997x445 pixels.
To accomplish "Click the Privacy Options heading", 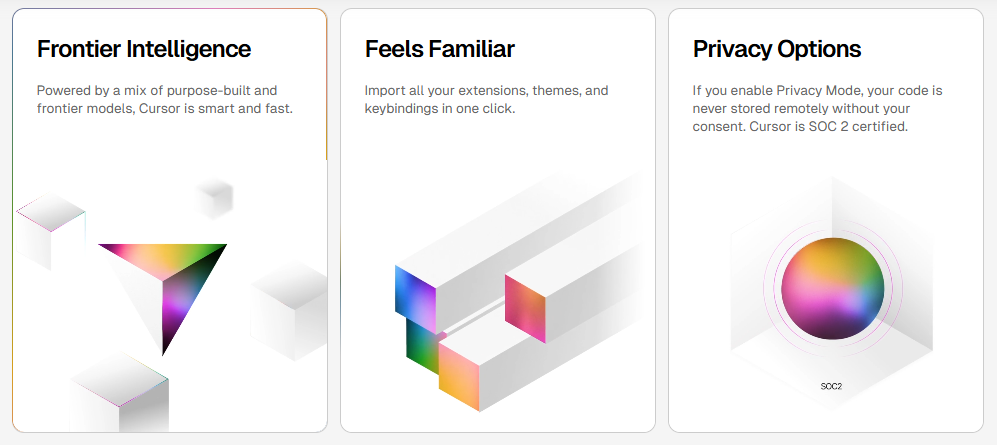I will click(x=777, y=49).
